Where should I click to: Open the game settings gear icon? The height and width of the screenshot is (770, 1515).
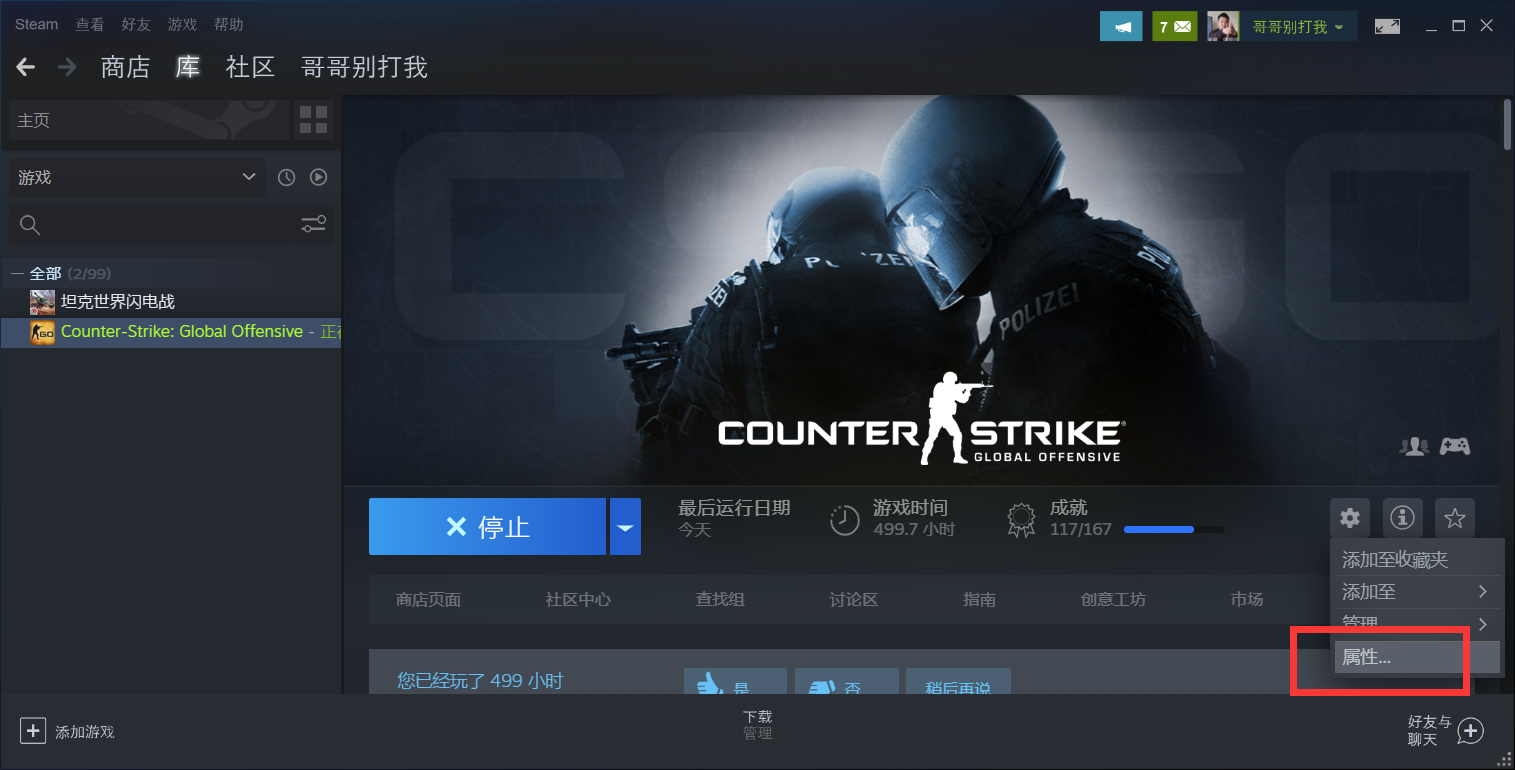tap(1350, 518)
